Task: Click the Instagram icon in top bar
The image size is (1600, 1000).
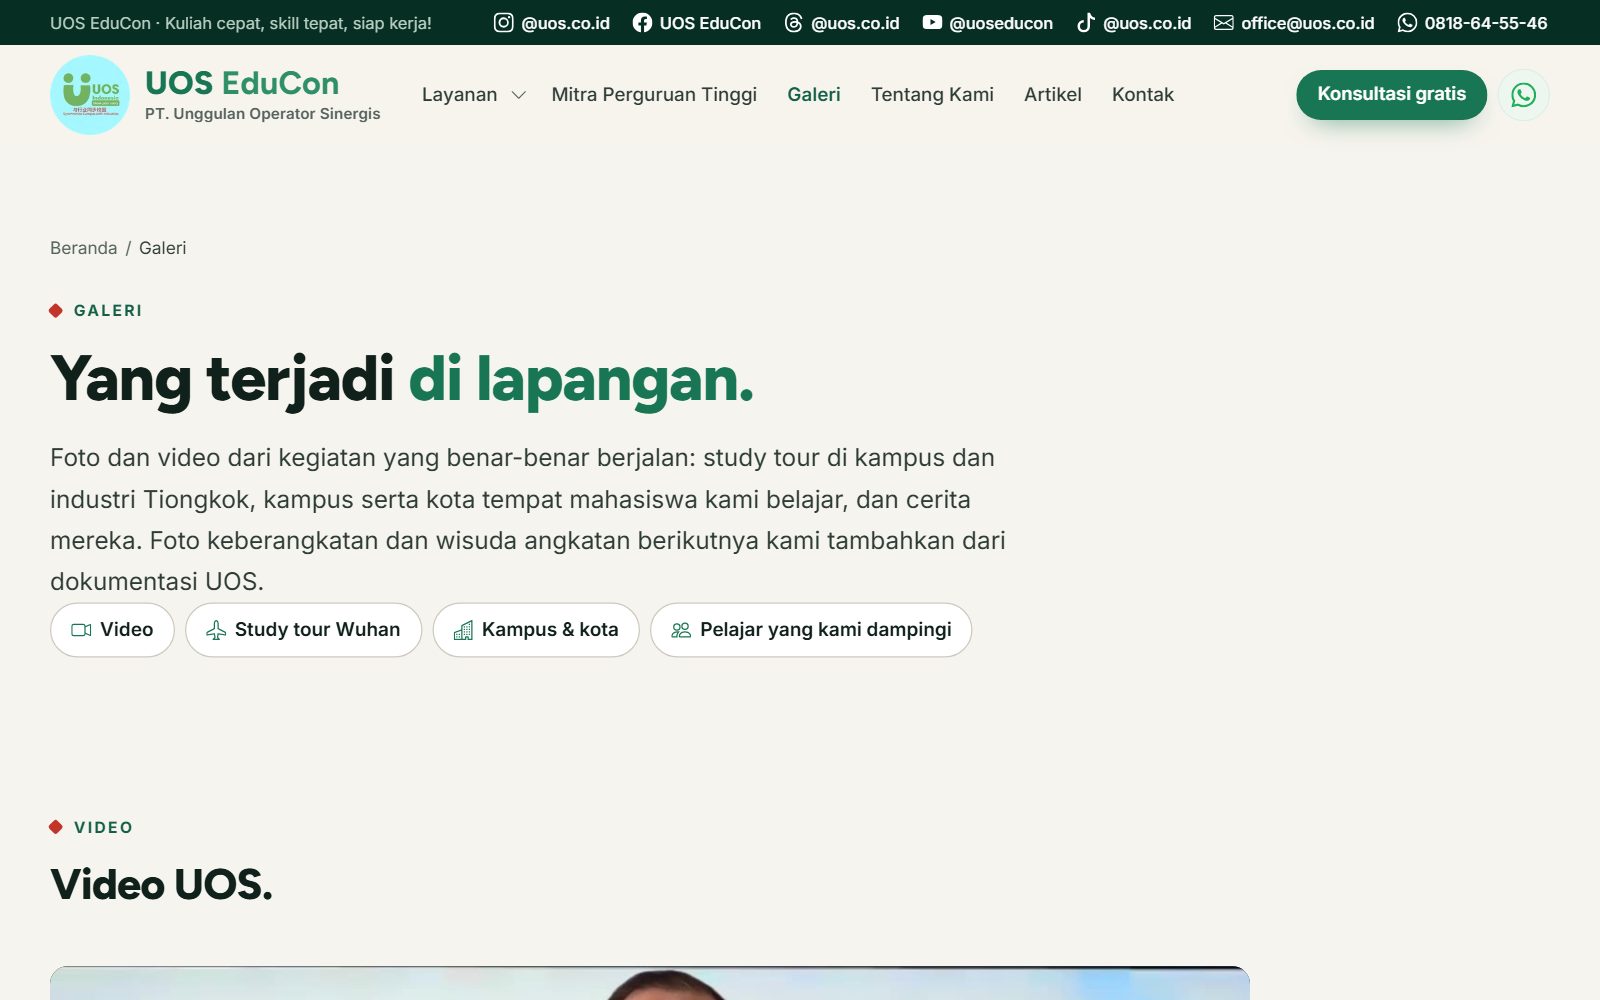Action: coord(504,22)
